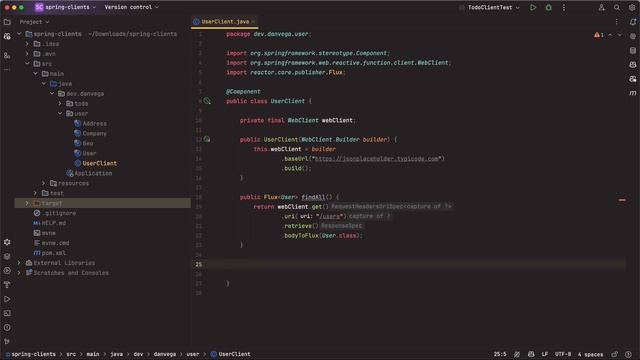Select the Company class in tree
This screenshot has width=640, height=360.
[x=94, y=133]
